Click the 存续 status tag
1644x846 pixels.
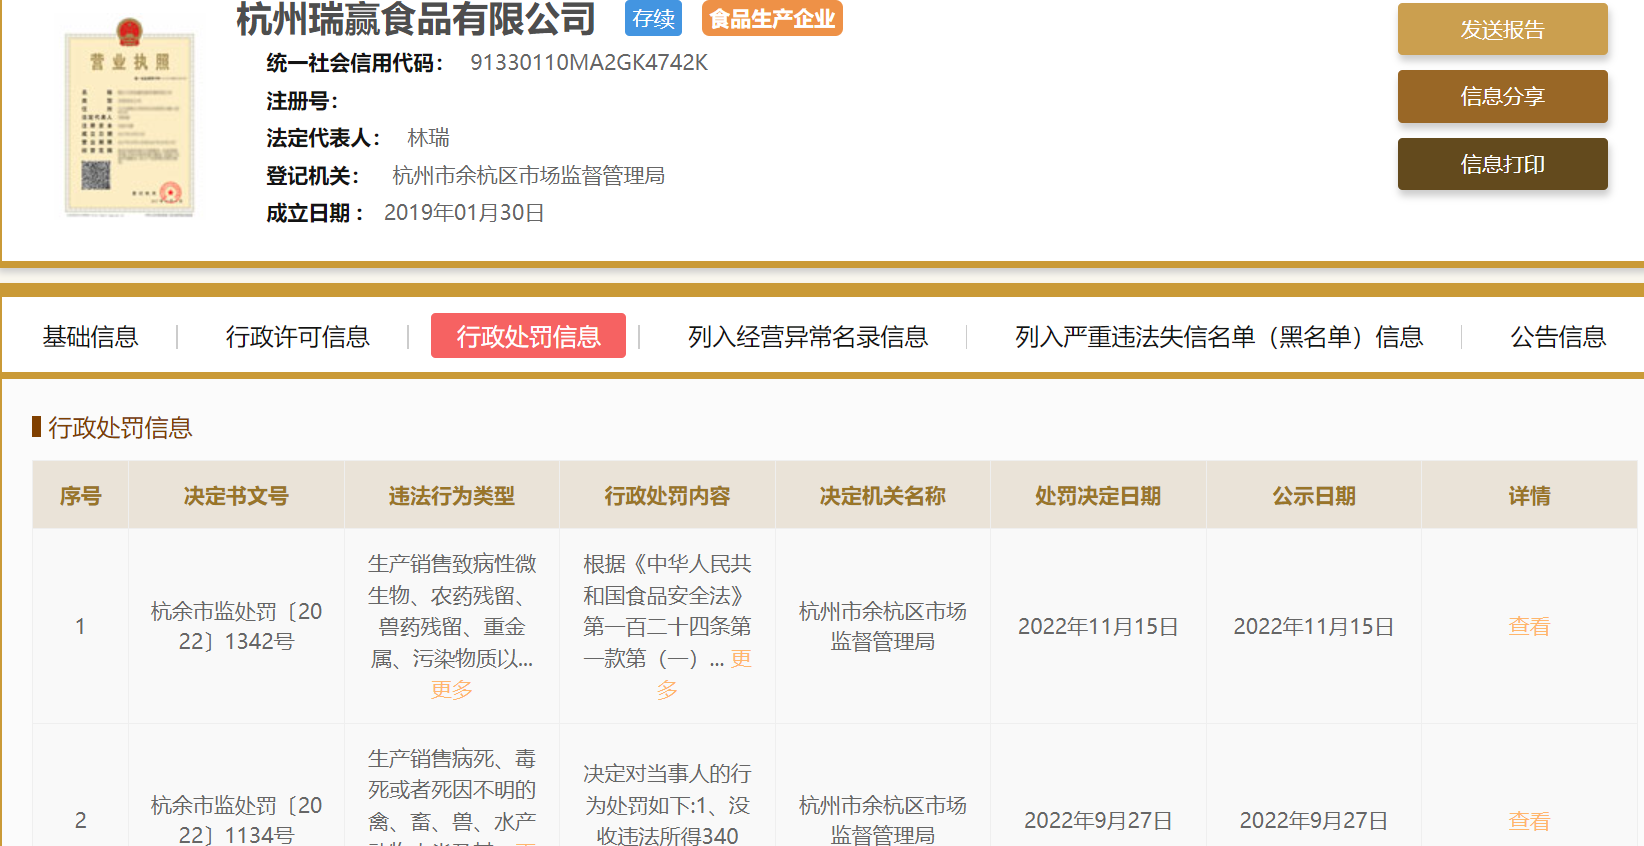[653, 19]
